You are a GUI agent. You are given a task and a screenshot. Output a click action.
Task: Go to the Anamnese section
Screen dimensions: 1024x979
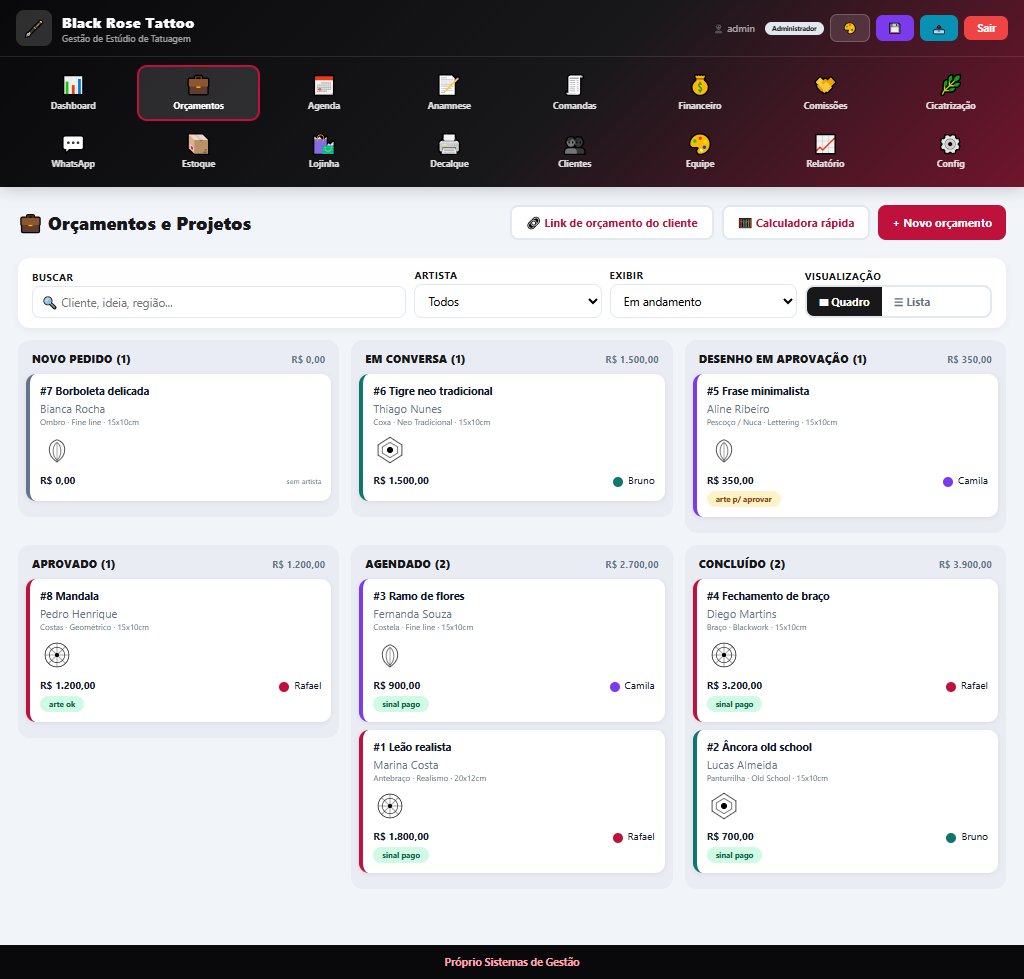pyautogui.click(x=449, y=93)
